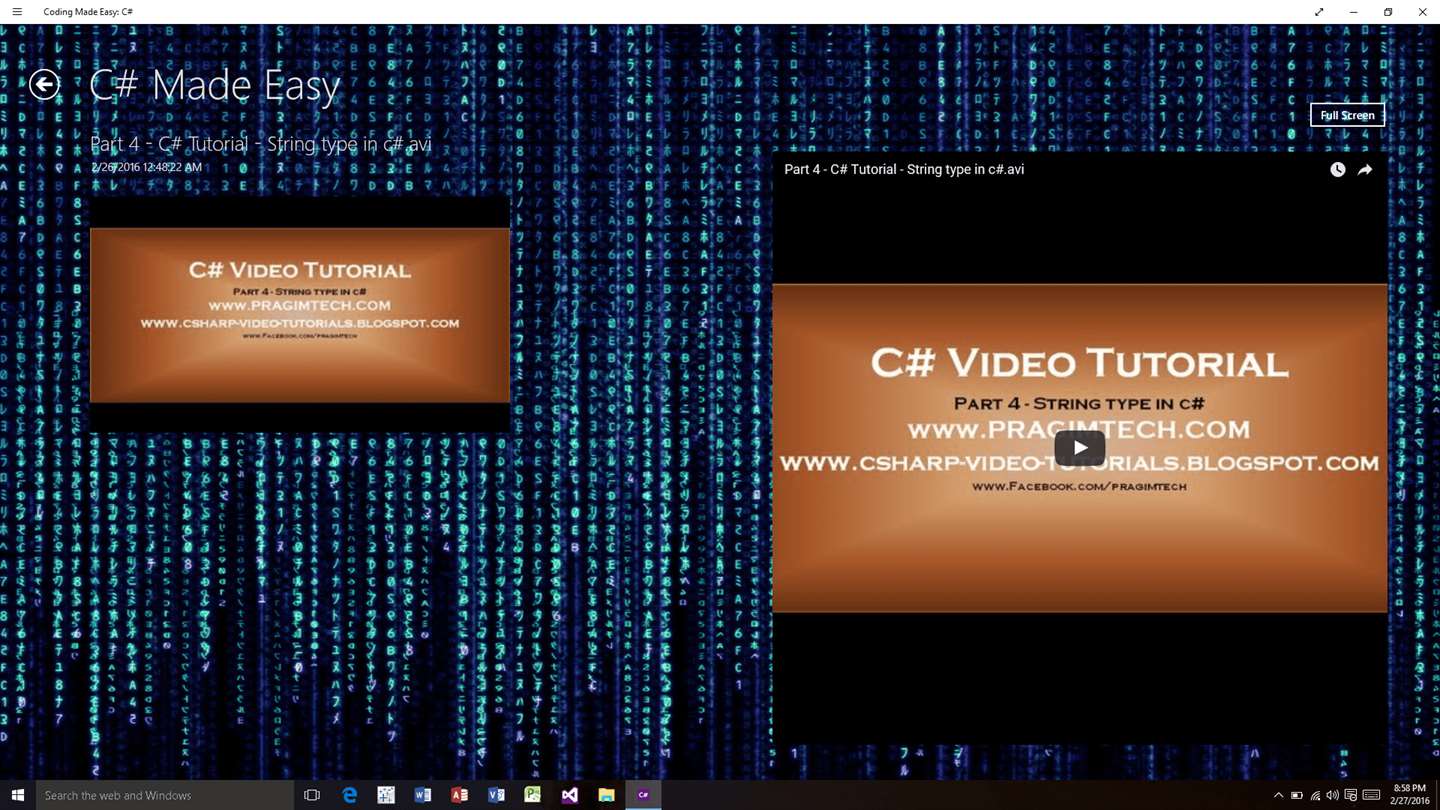
Task: Play the video with the center play button
Action: coord(1080,448)
